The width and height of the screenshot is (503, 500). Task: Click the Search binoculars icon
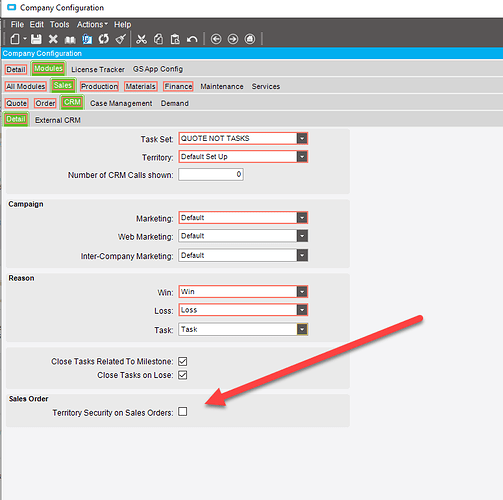tap(70, 39)
